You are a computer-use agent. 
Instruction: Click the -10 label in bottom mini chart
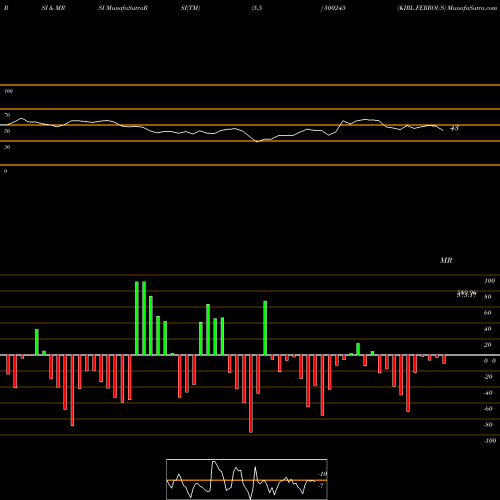[322, 474]
